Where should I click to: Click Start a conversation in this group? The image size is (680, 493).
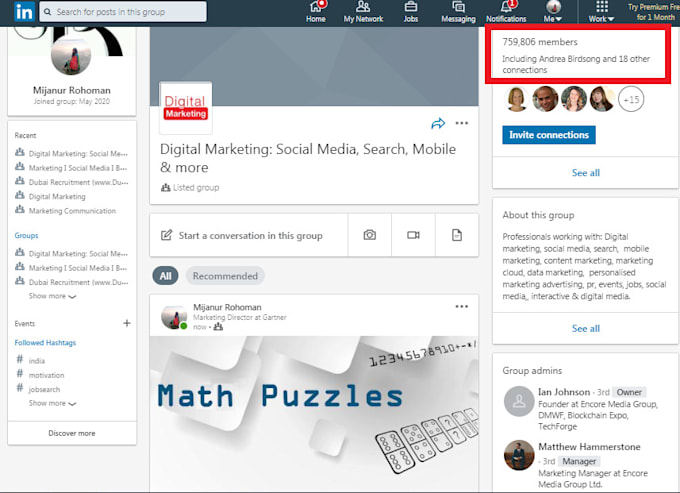249,235
